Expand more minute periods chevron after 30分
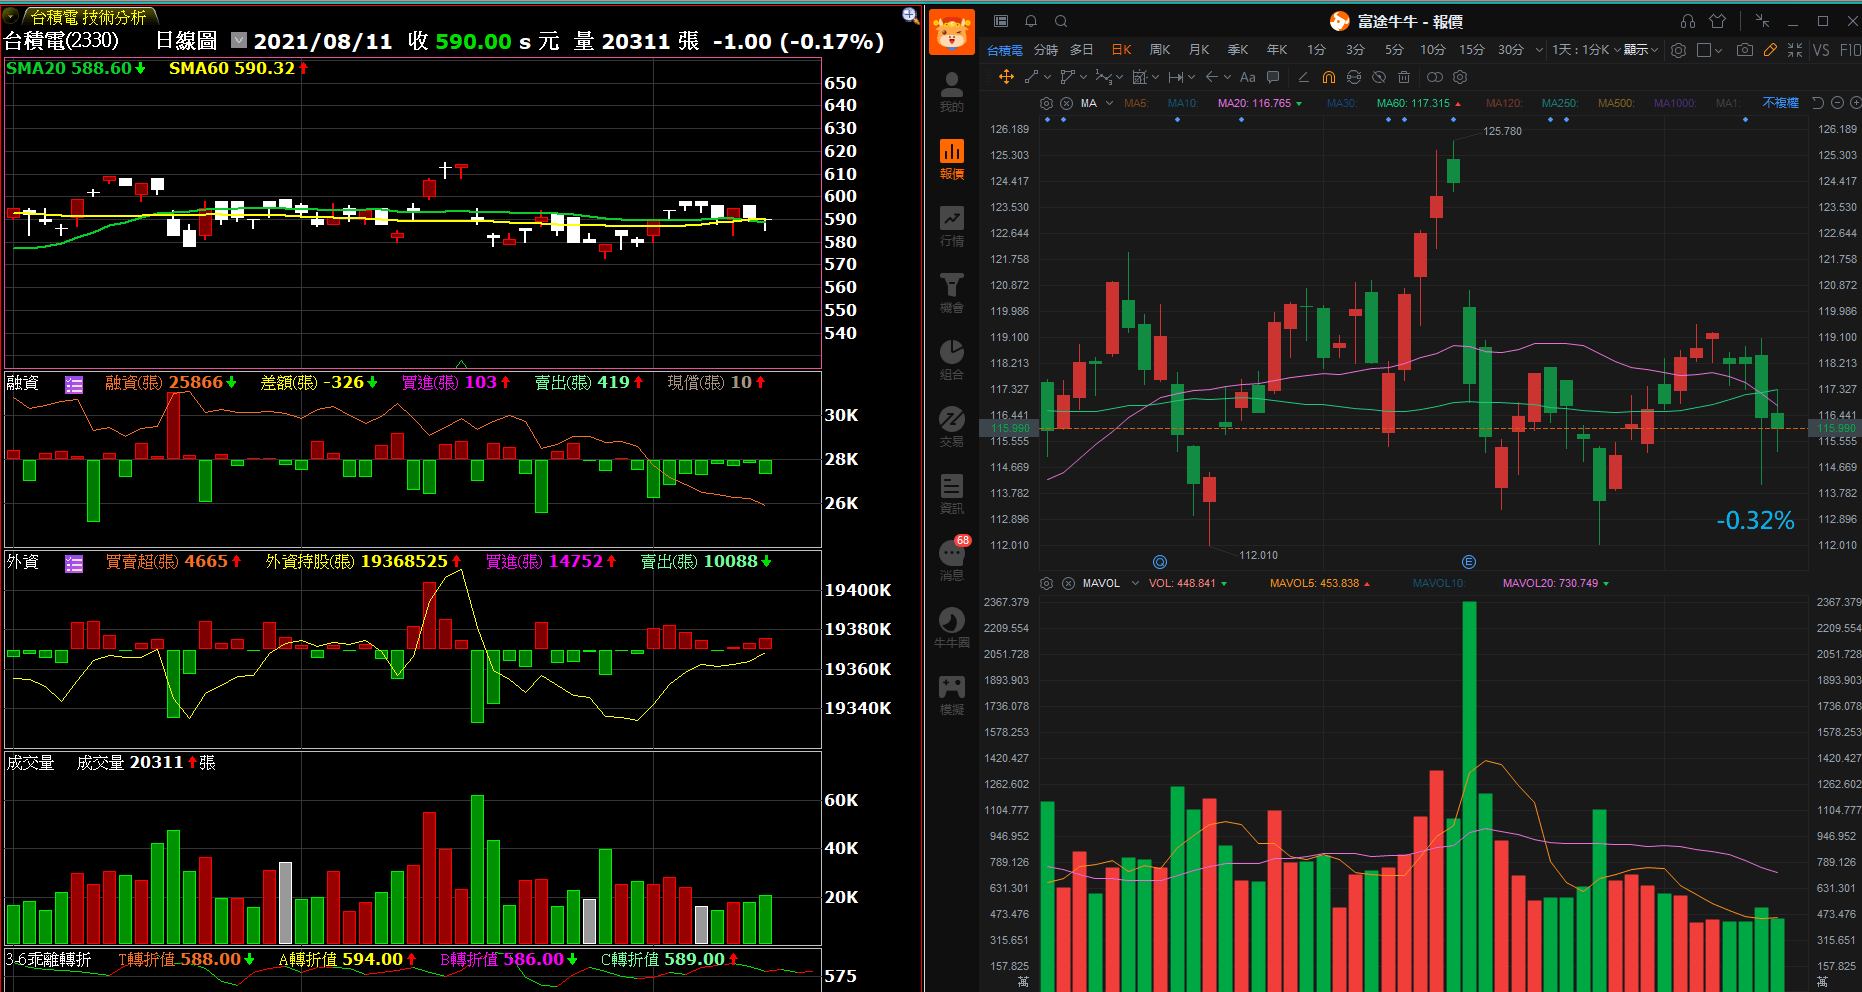 1539,50
